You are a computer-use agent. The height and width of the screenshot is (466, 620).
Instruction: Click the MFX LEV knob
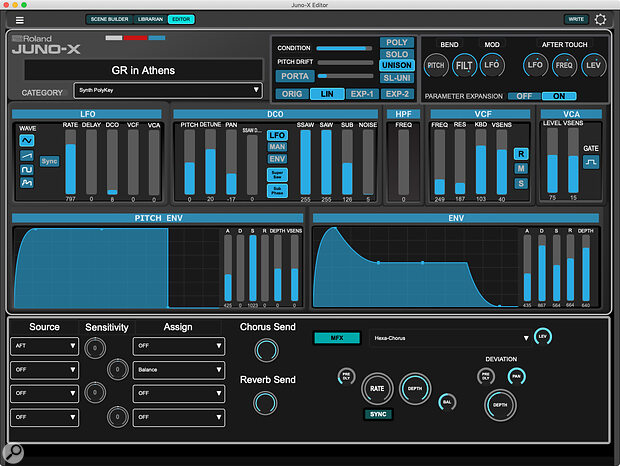(x=542, y=336)
